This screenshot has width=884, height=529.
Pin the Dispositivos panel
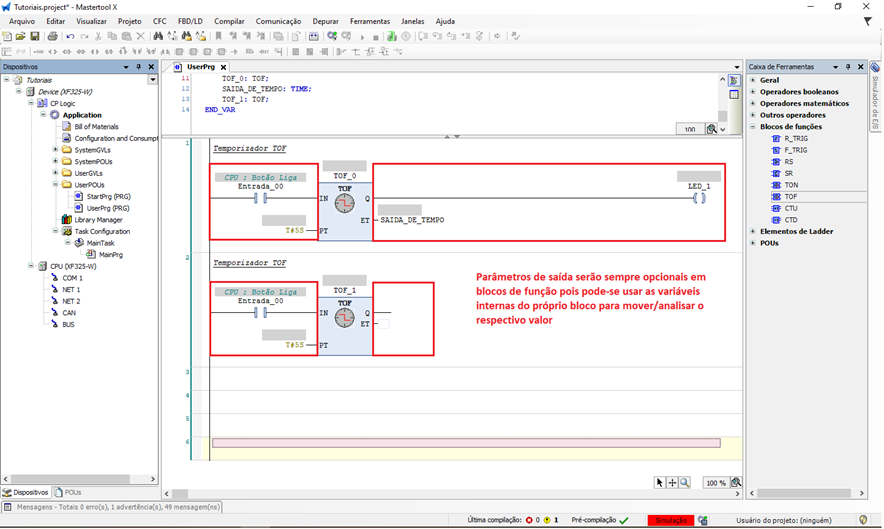pos(139,67)
